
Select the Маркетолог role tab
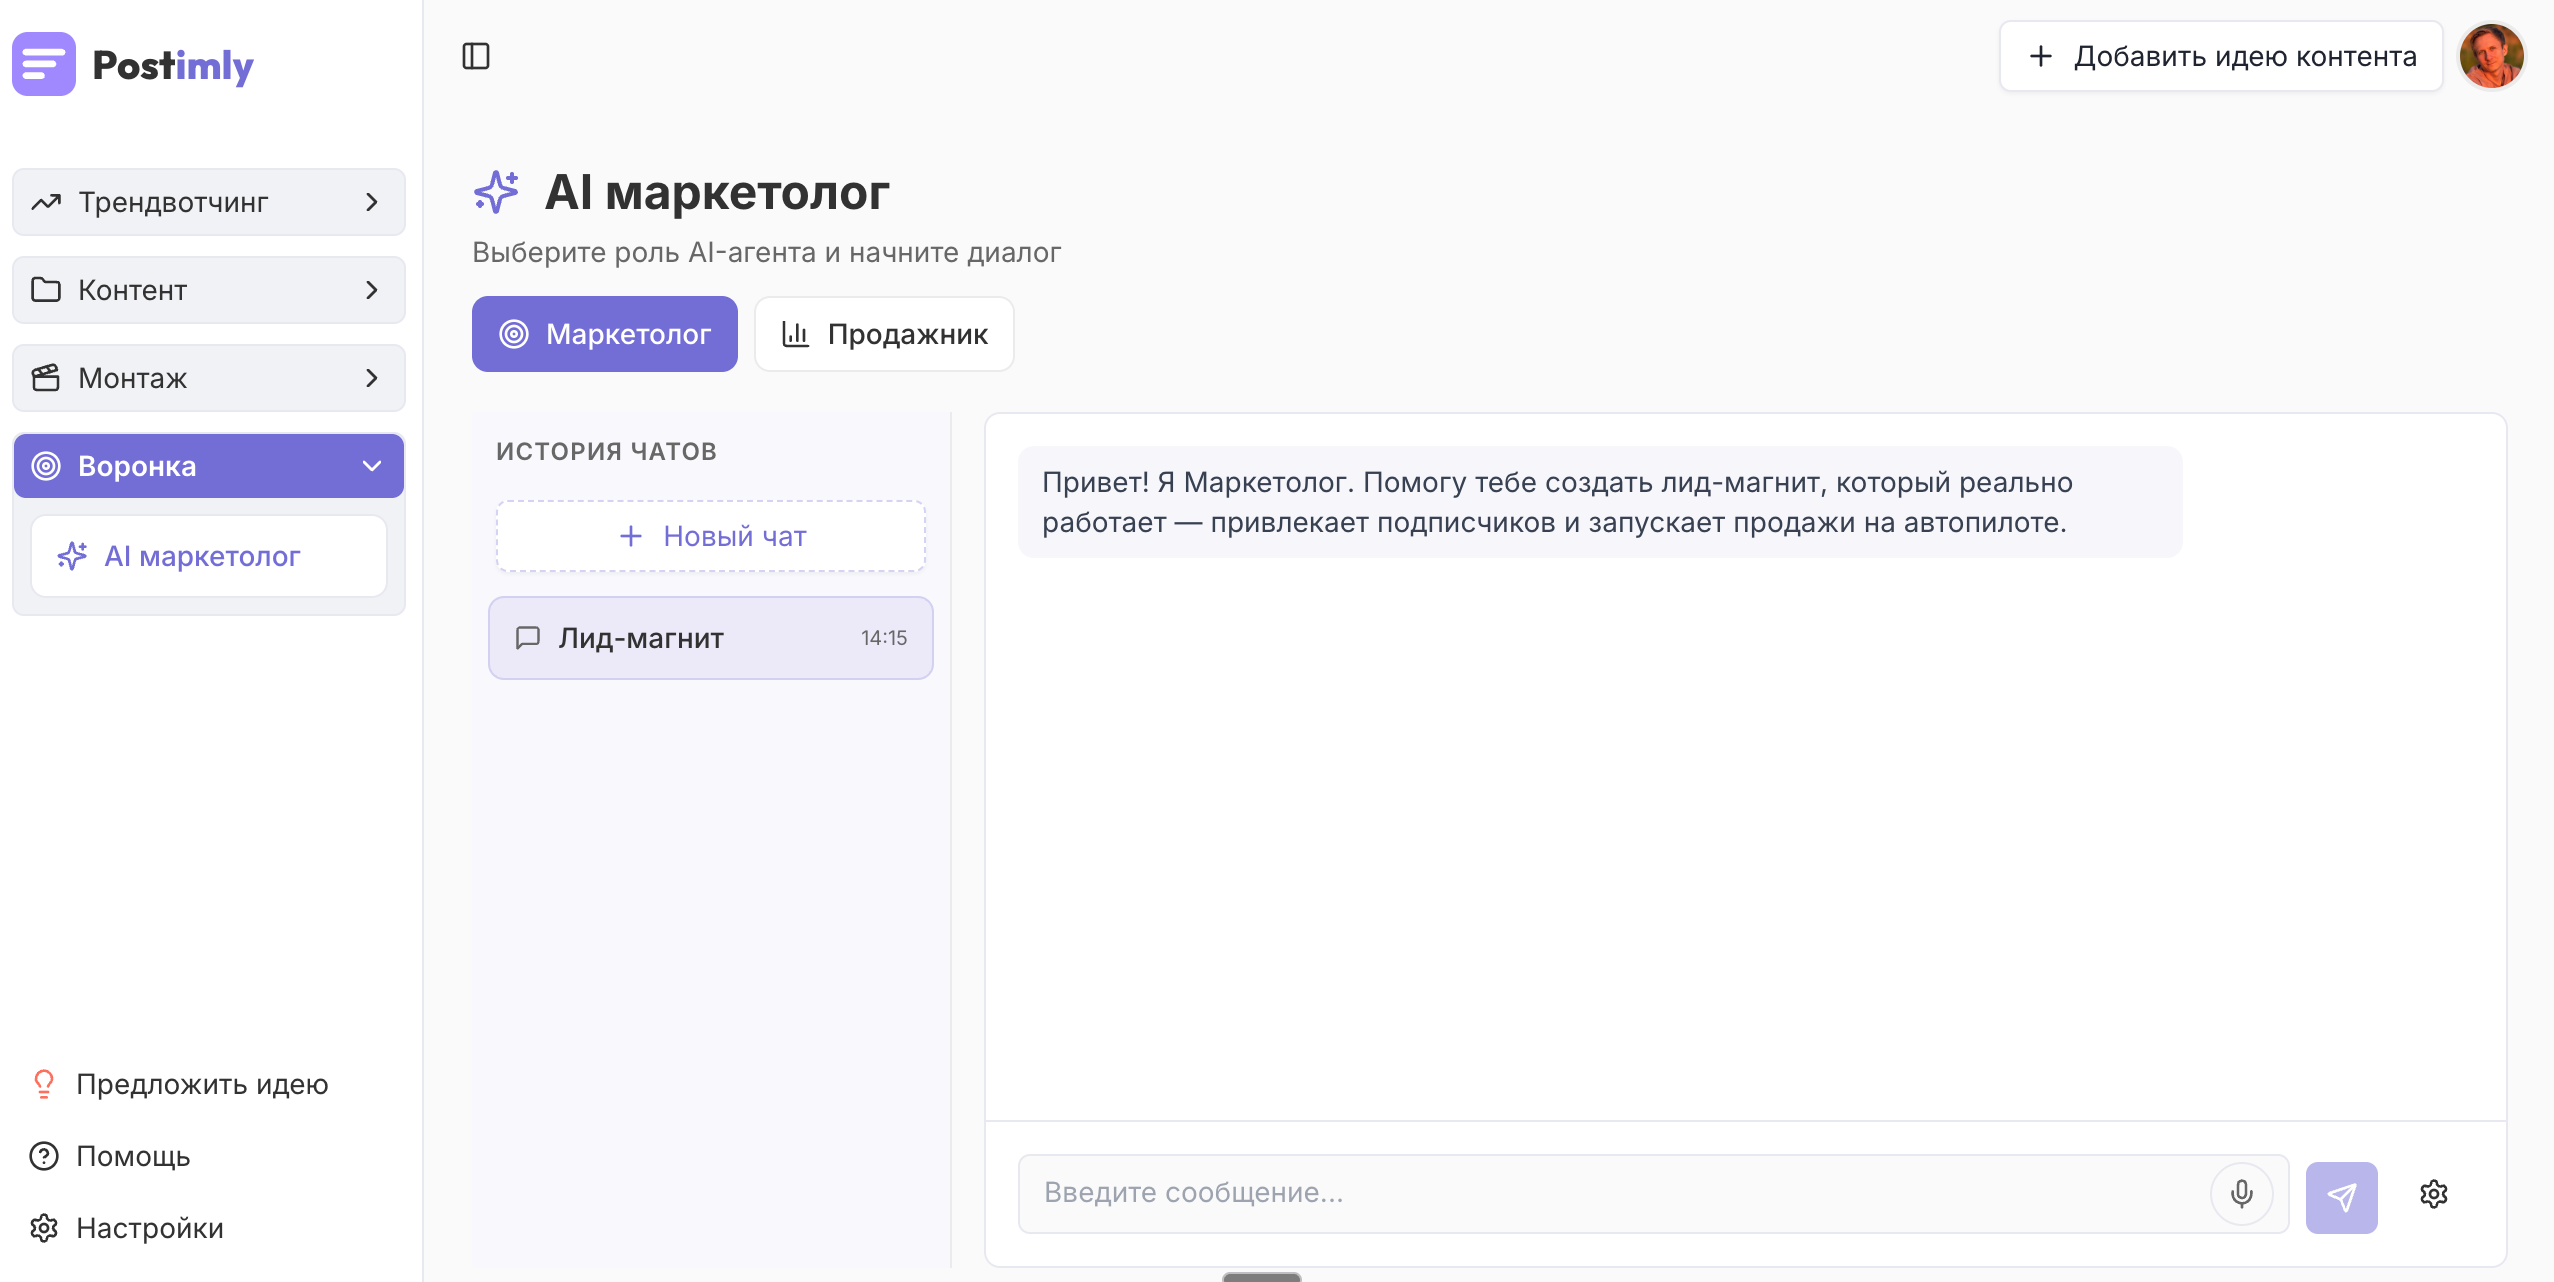(605, 334)
